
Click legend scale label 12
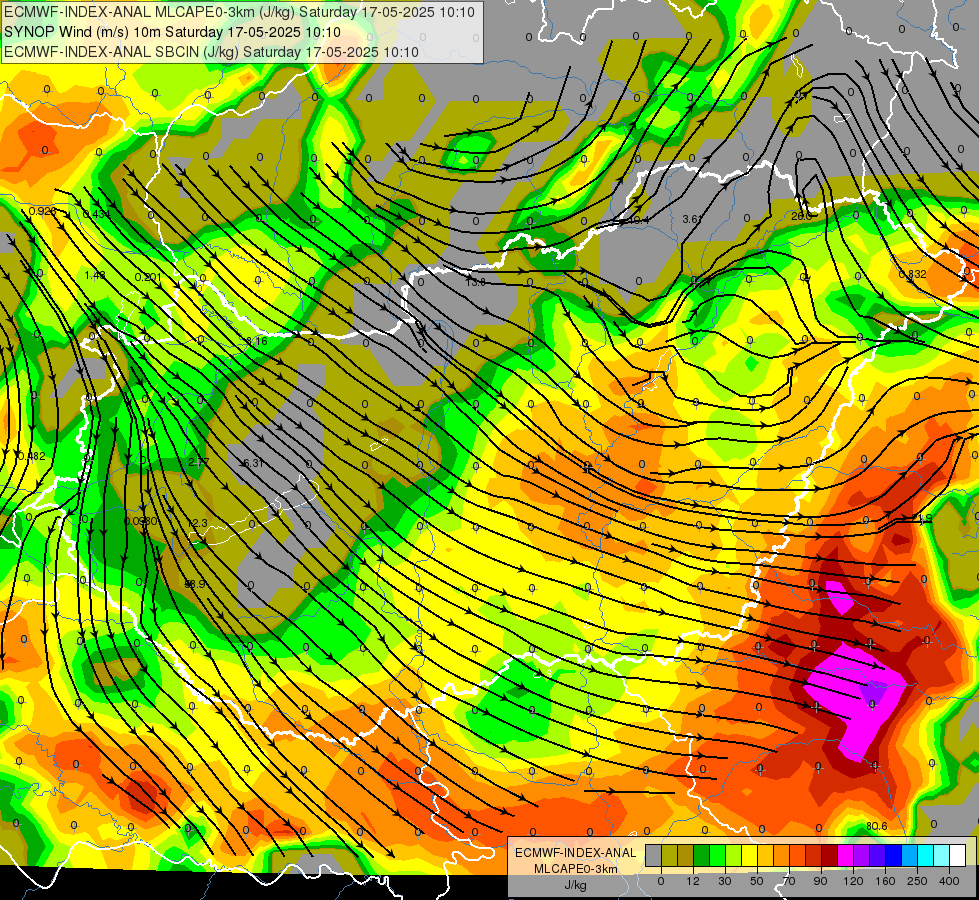[693, 881]
